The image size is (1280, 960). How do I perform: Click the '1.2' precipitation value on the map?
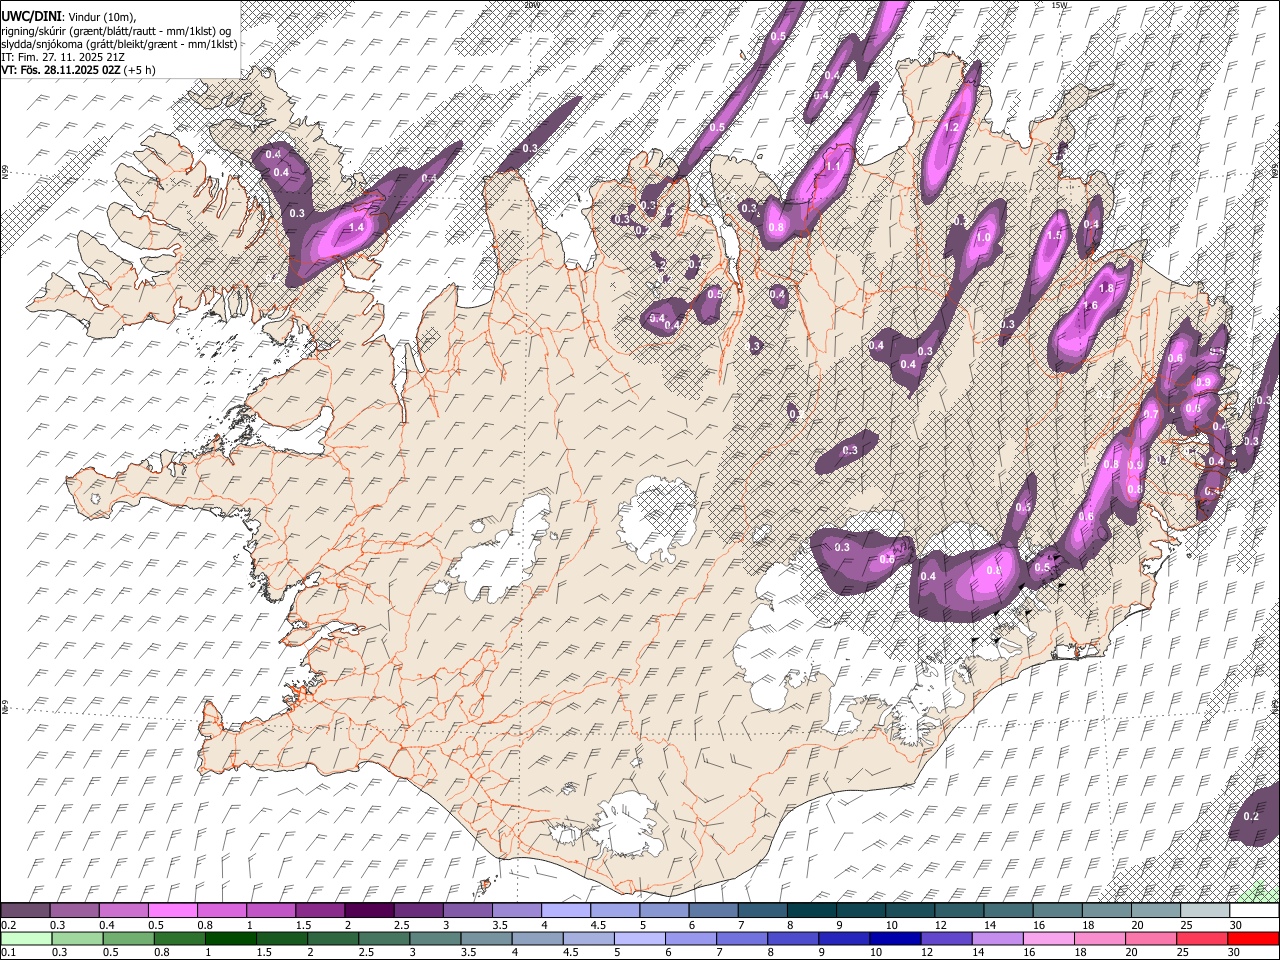tap(951, 127)
